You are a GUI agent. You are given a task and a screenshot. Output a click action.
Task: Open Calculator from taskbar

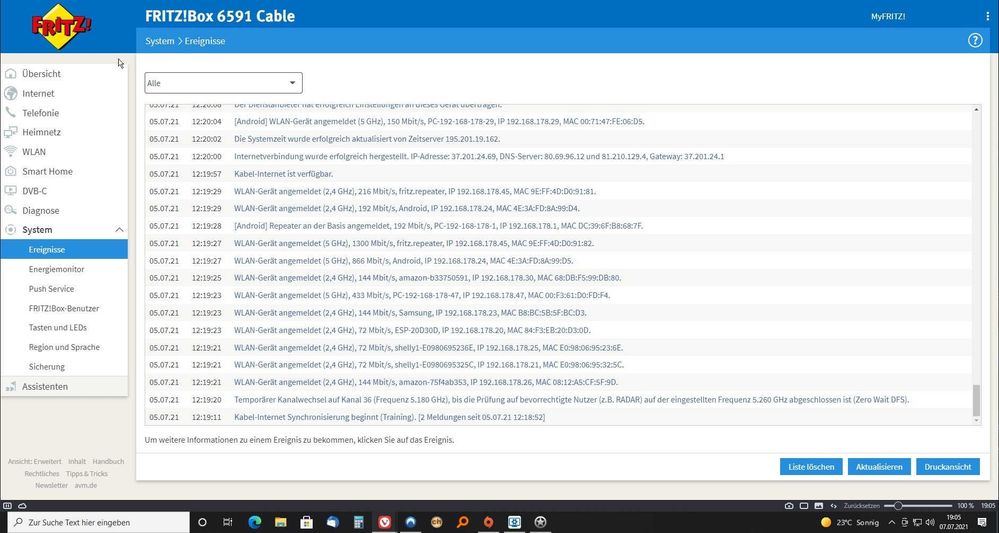pyautogui.click(x=358, y=522)
